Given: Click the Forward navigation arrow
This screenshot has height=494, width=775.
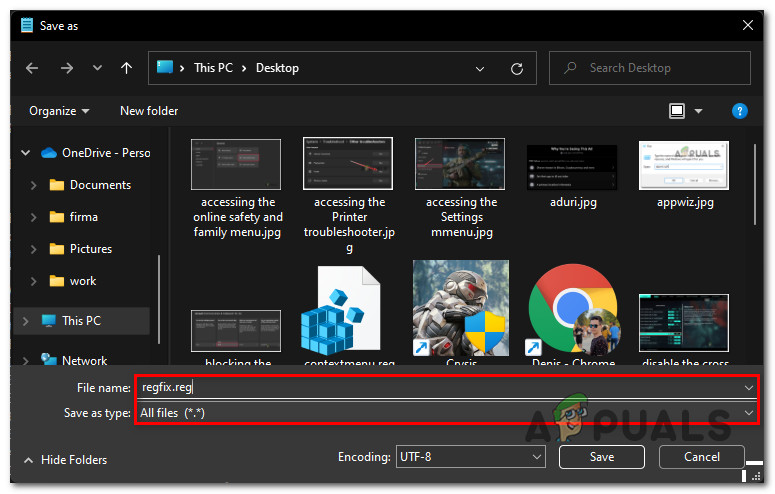Looking at the screenshot, I should (64, 68).
